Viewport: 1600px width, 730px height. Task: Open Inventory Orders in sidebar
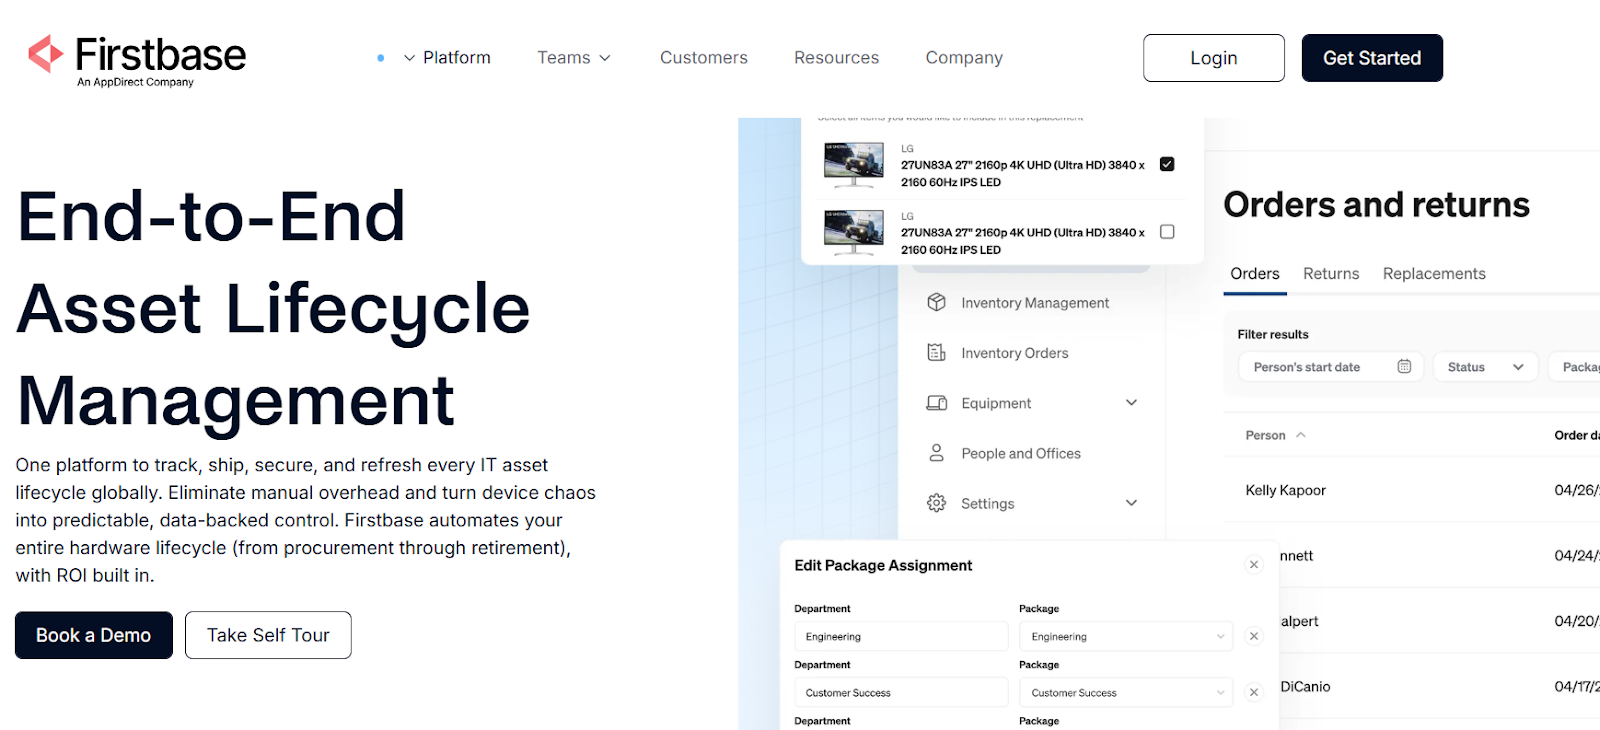[1014, 353]
